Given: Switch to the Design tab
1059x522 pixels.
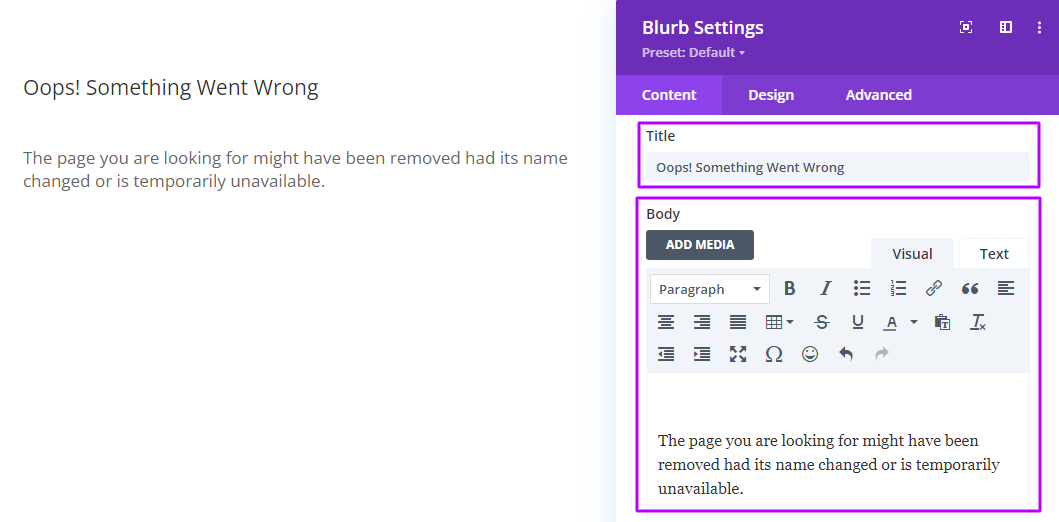Looking at the screenshot, I should (x=771, y=95).
